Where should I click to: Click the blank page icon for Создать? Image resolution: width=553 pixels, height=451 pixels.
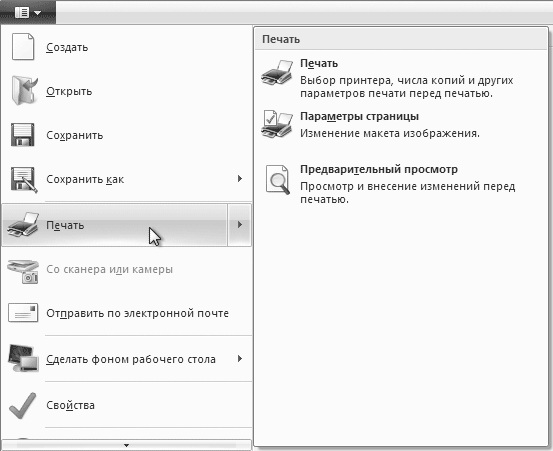pos(23,47)
